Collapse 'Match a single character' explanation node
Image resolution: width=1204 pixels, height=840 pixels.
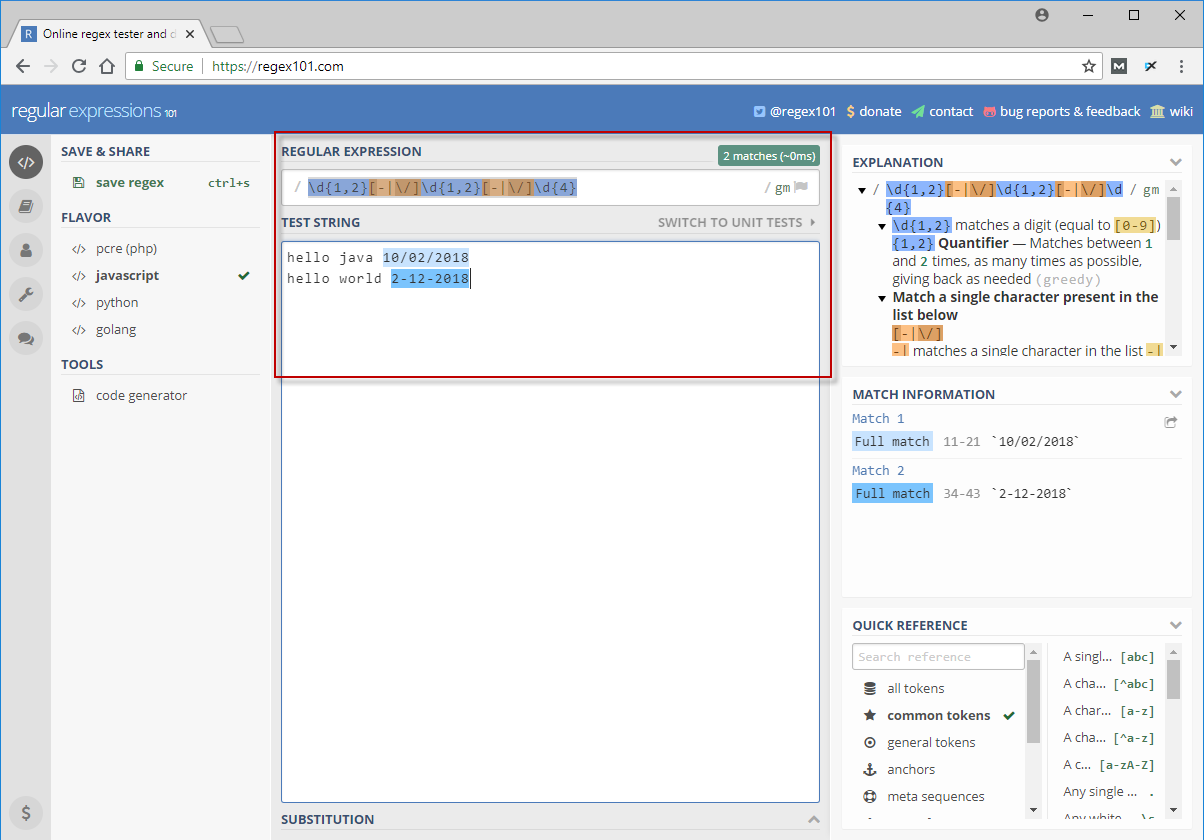881,298
